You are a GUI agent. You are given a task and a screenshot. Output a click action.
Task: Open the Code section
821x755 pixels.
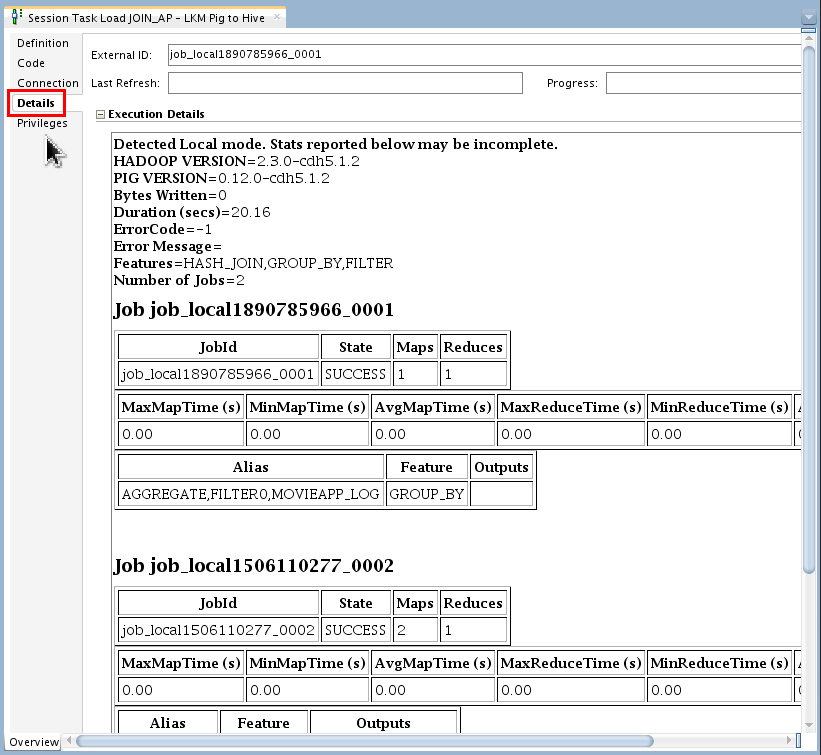tap(30, 63)
